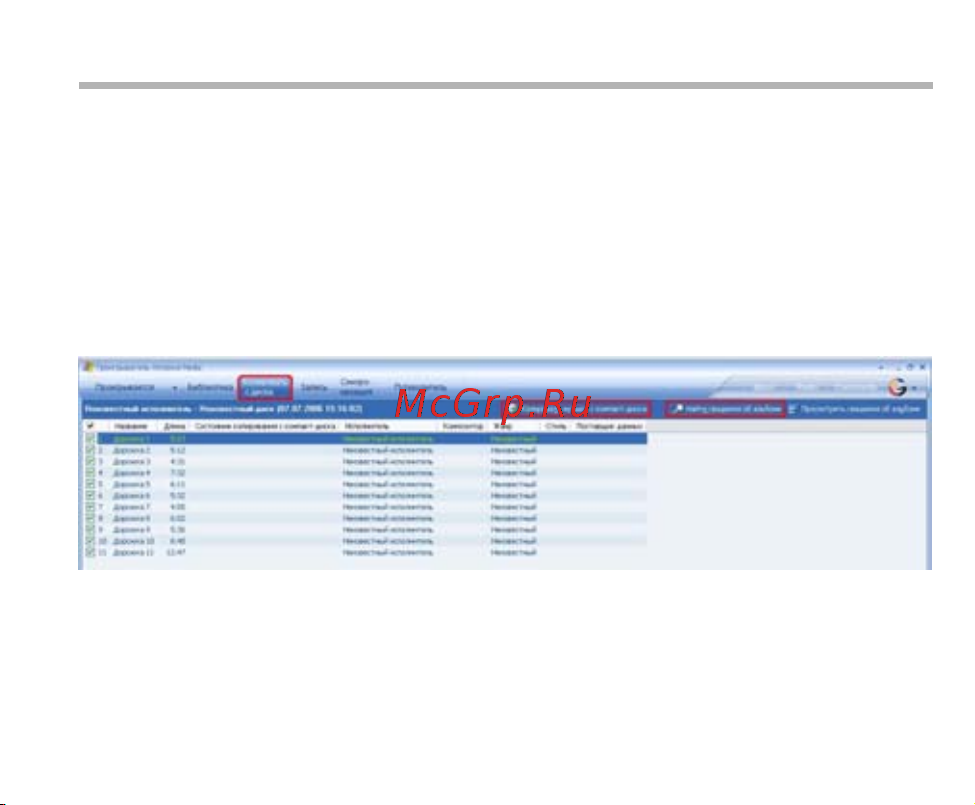Image resolution: width=975 pixels, height=805 pixels.
Task: Maximize the Windows Media Player window
Action: (910, 367)
